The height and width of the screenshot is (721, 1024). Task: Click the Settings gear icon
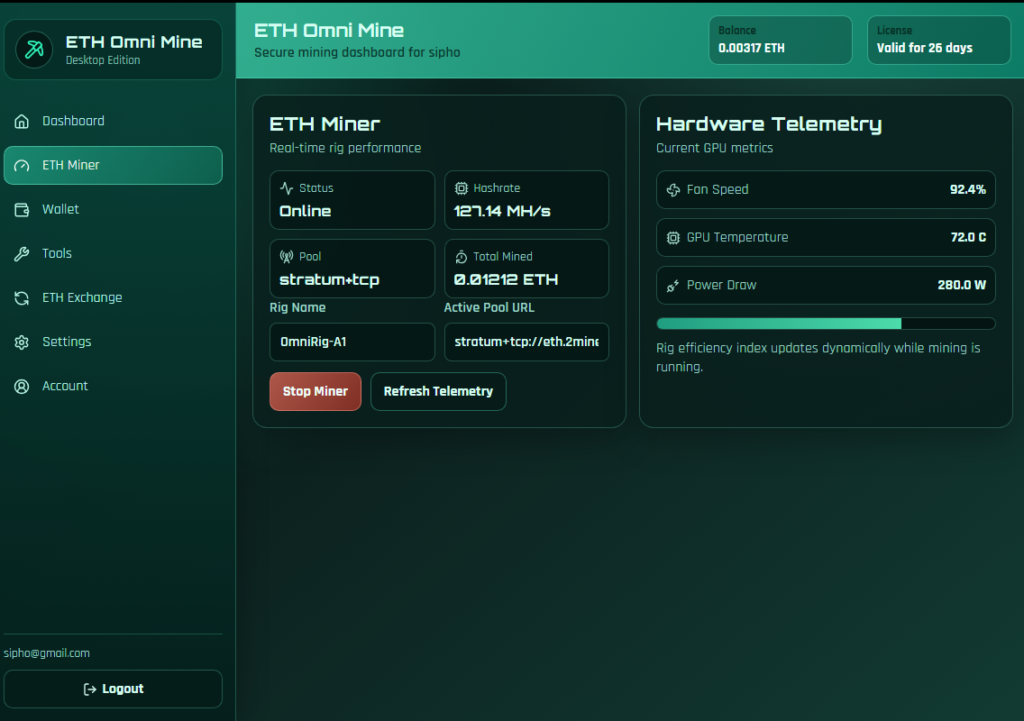(x=22, y=342)
